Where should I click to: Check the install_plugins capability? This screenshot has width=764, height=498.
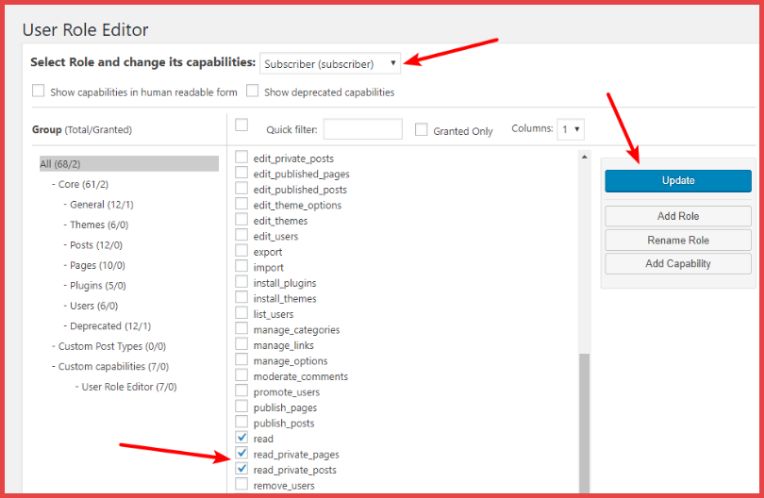[x=241, y=282]
